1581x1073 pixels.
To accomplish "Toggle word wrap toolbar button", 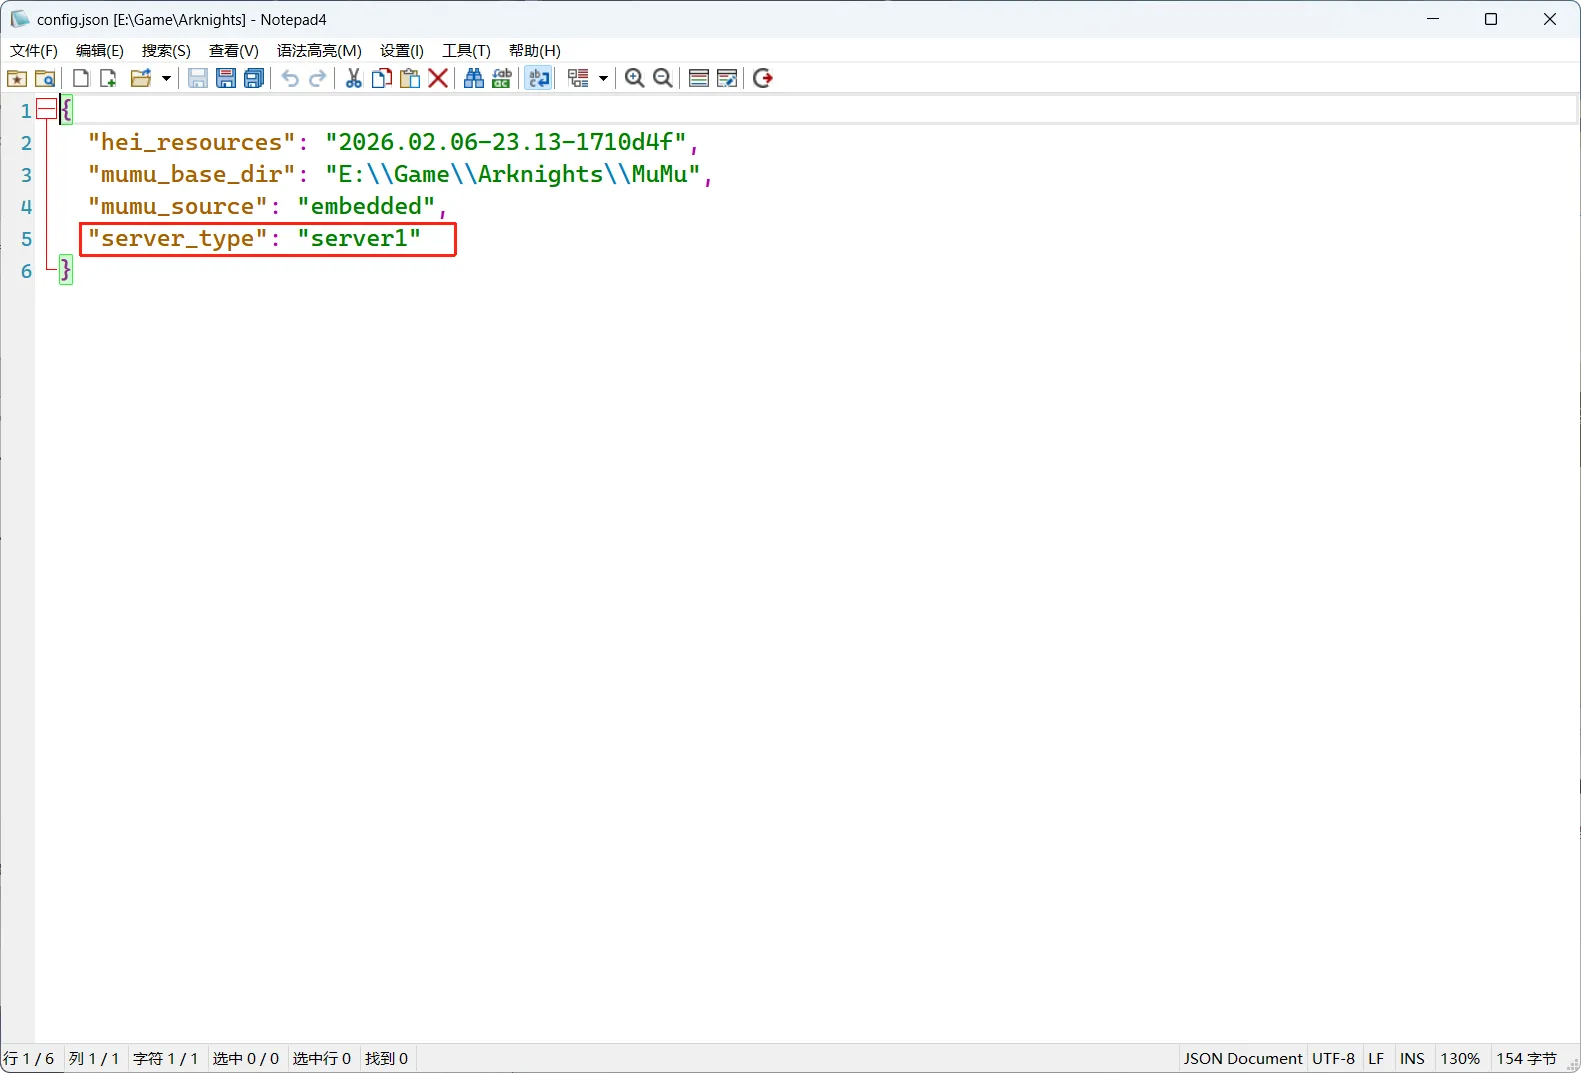I will pyautogui.click(x=539, y=78).
